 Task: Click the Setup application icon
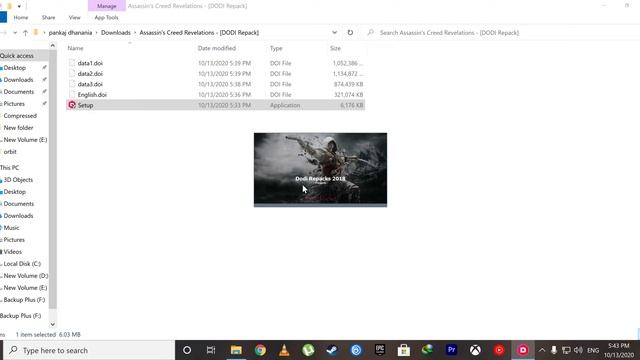tap(72, 105)
